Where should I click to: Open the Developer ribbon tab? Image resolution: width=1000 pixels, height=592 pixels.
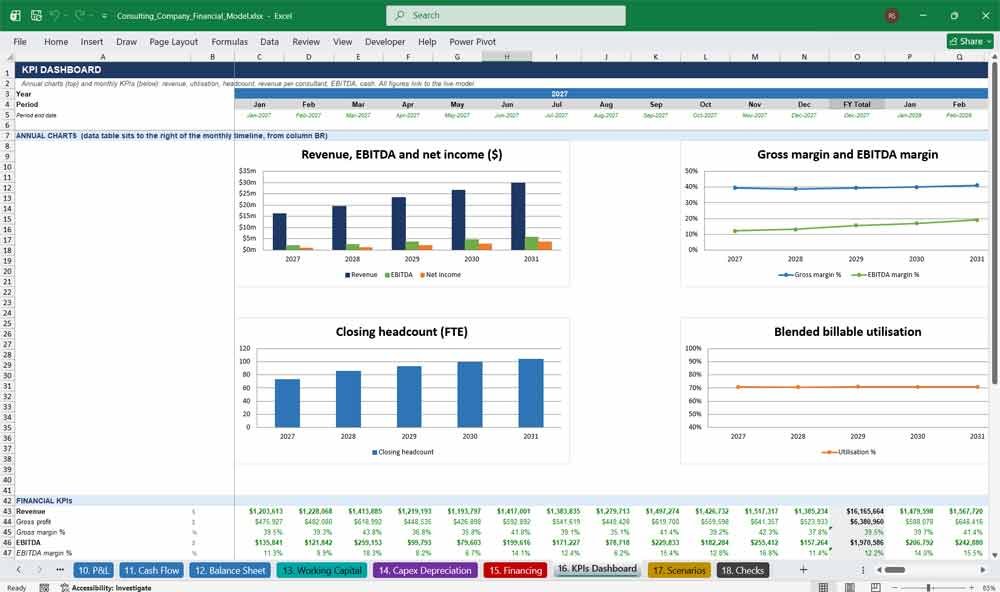coord(385,41)
